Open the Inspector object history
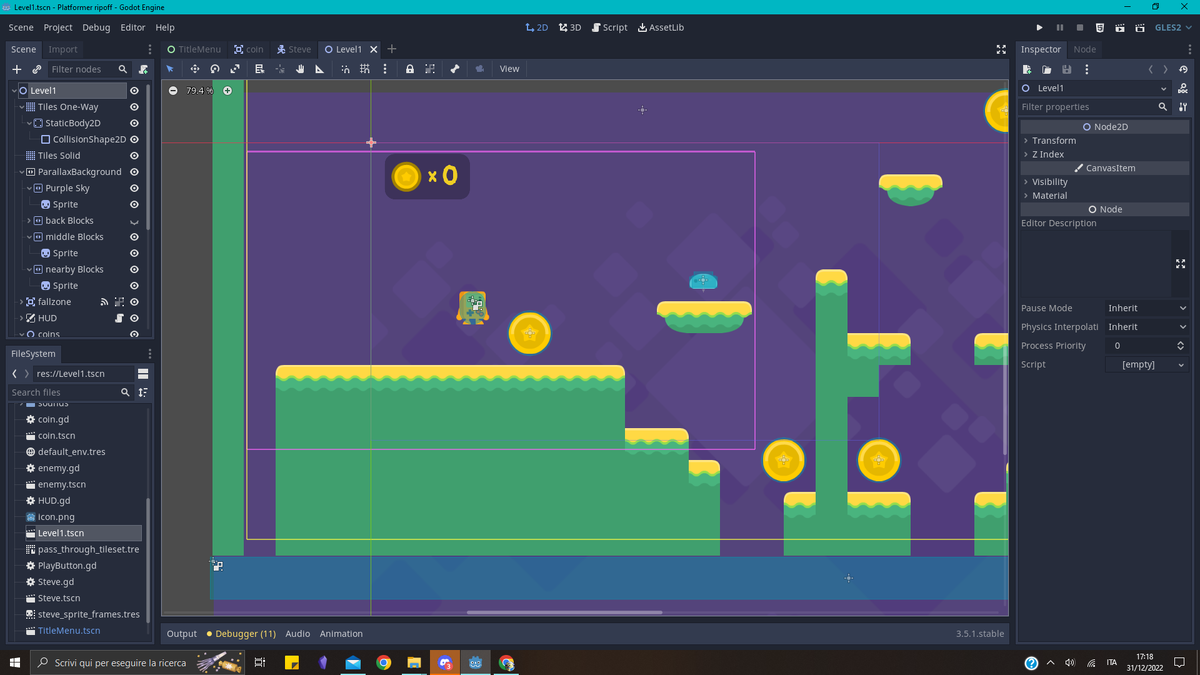The width and height of the screenshot is (1200, 675). 1184,69
